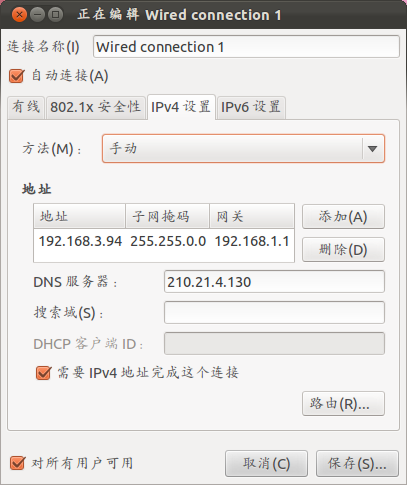This screenshot has width=407, height=485.
Task: Click the 删除(D) button
Action: click(x=343, y=249)
